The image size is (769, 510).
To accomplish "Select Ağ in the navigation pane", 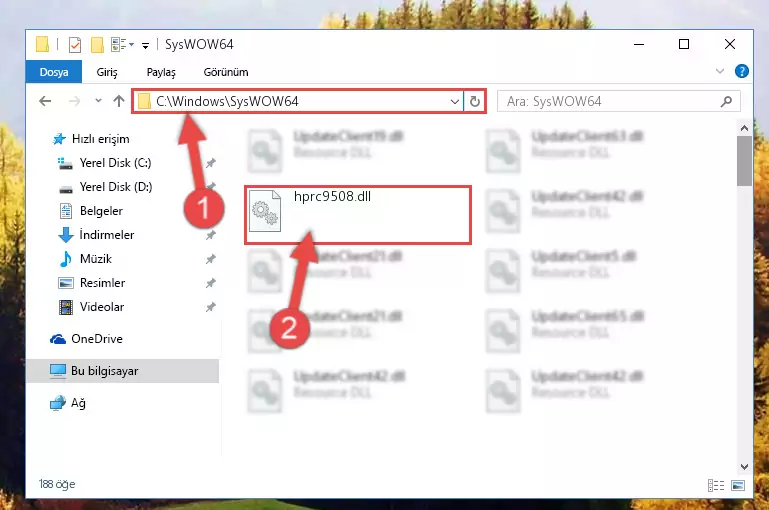I will (78, 403).
